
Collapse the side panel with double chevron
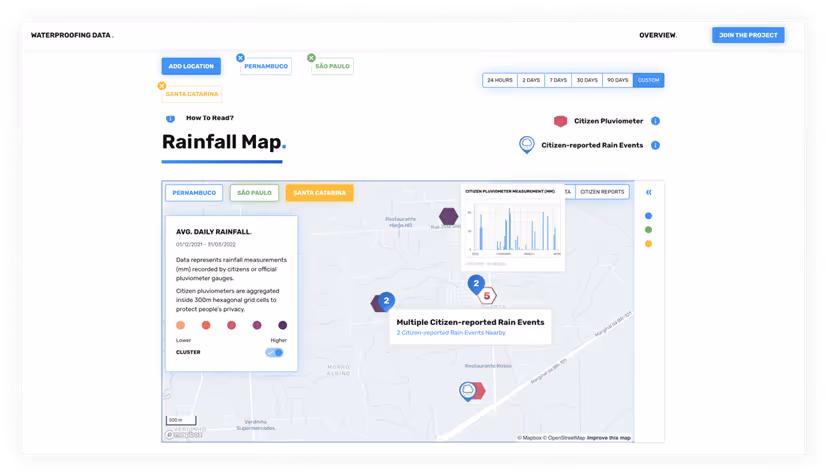[648, 192]
